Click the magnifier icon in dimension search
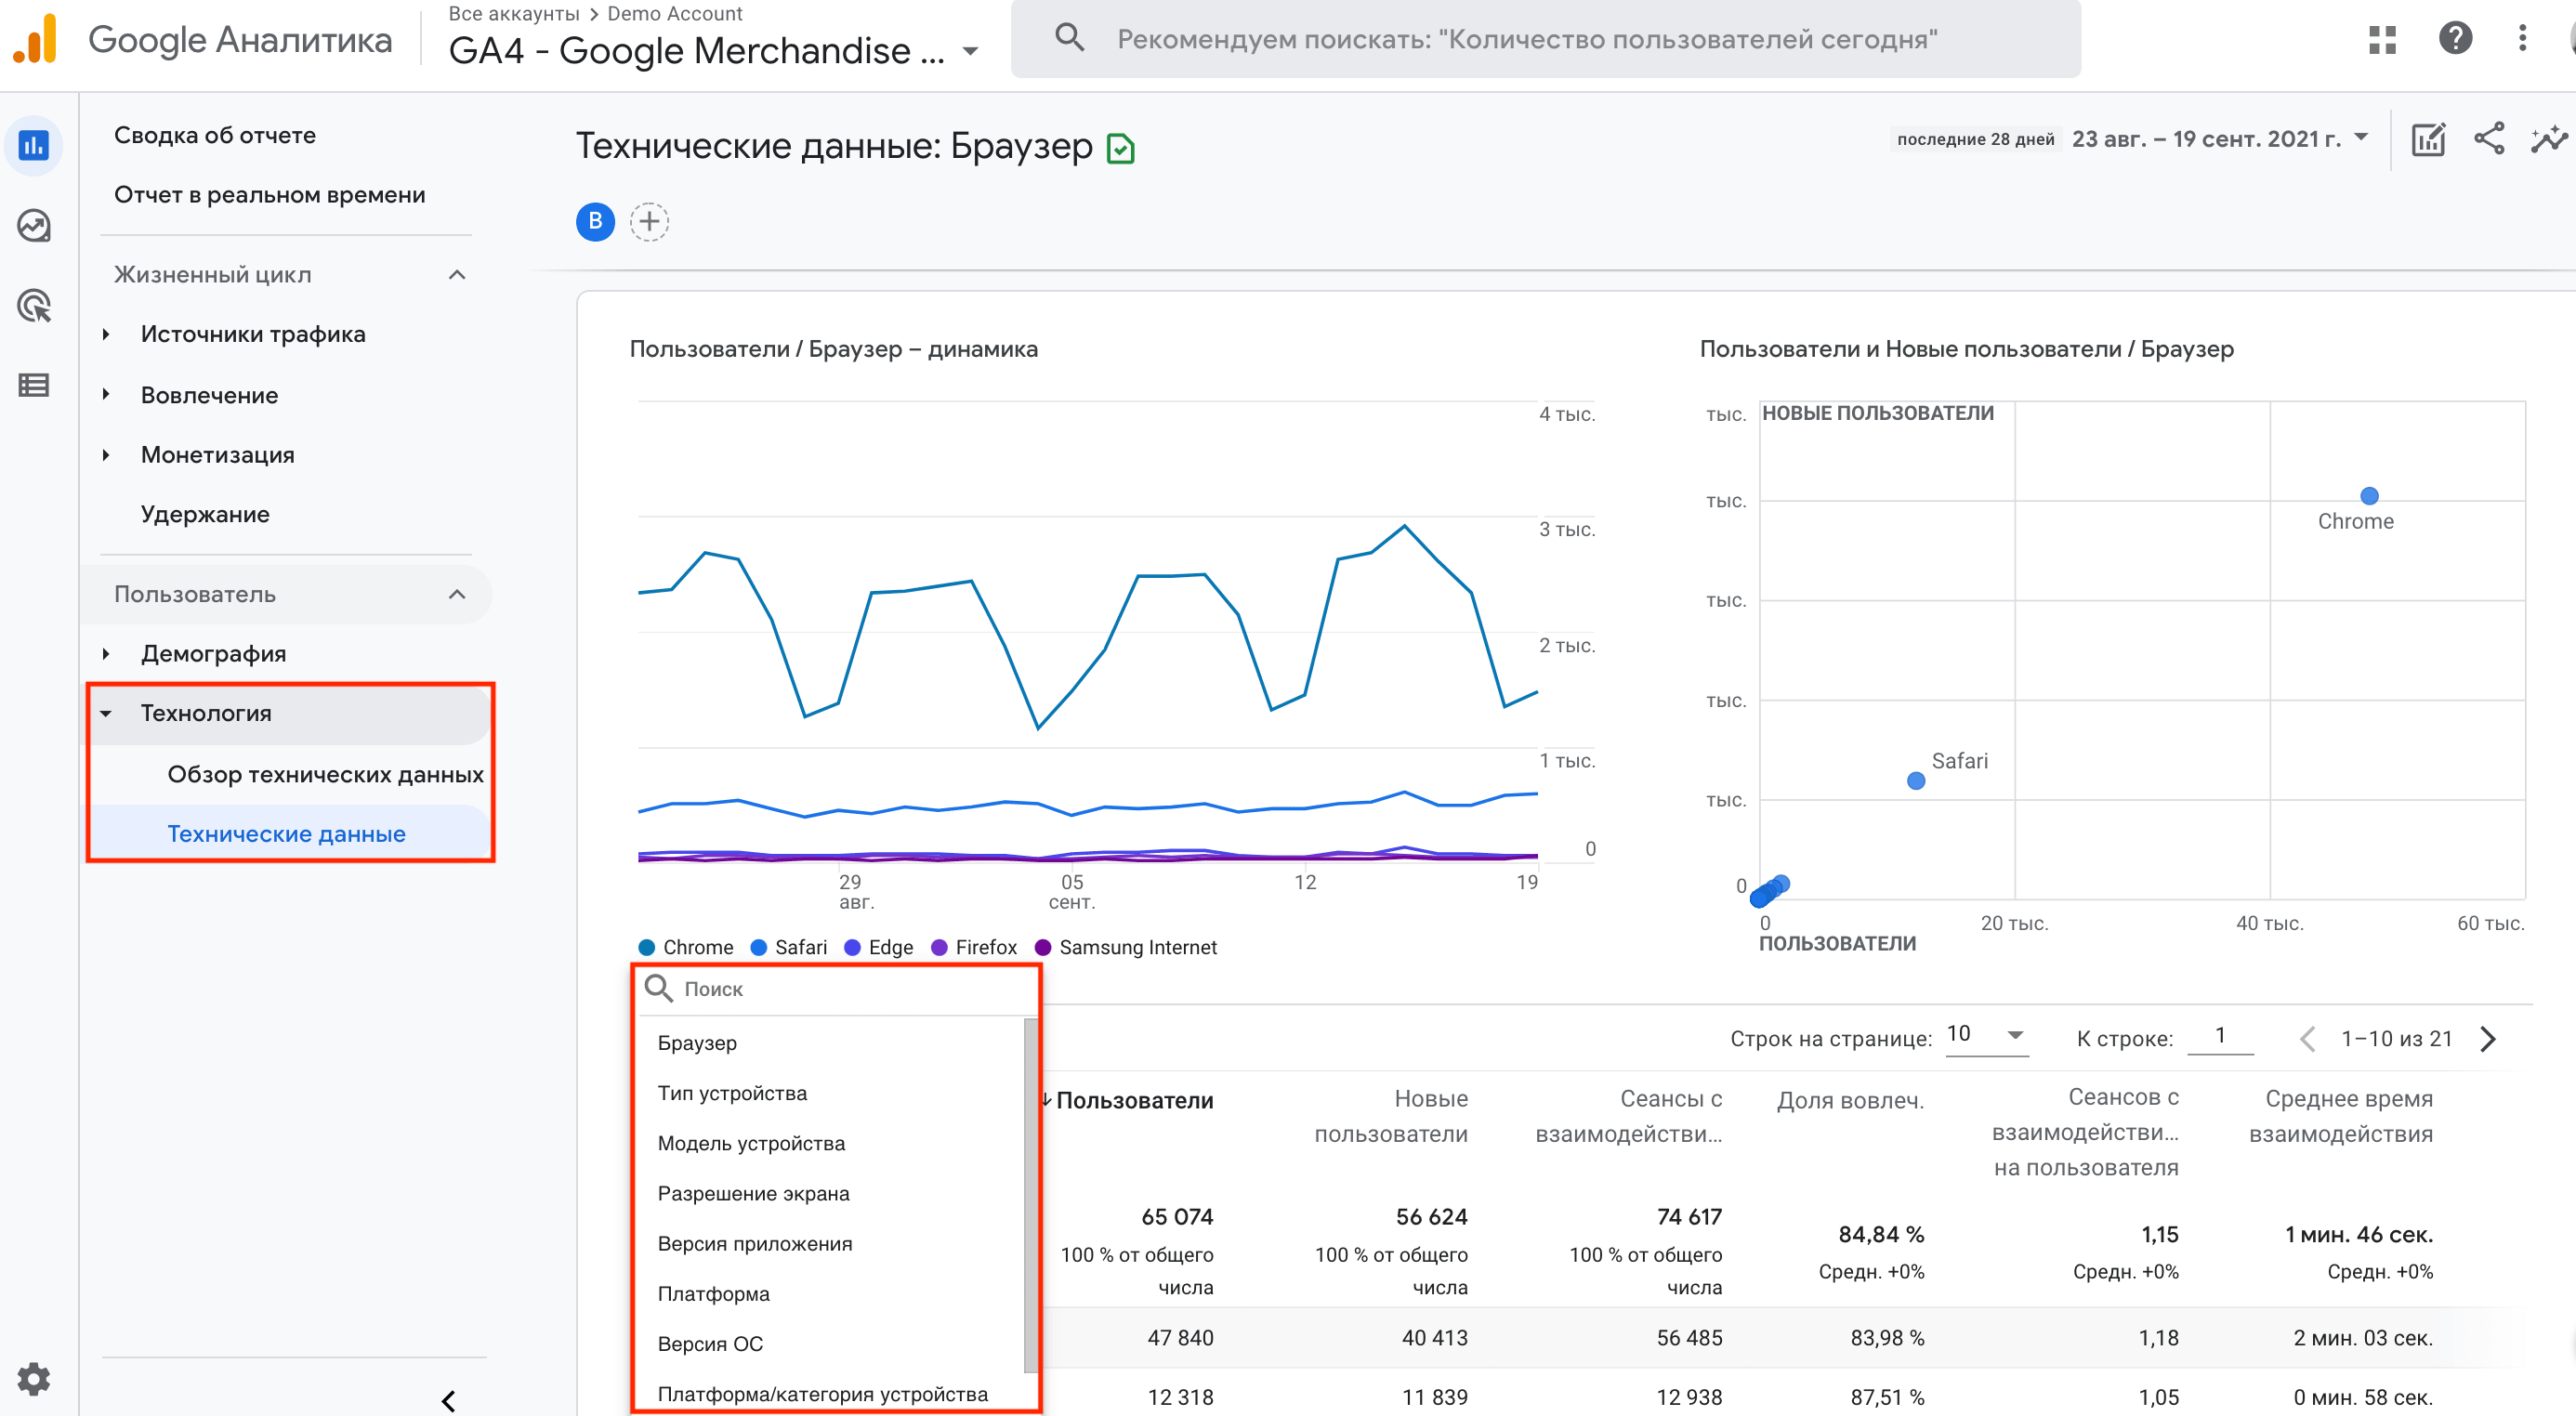 pyautogui.click(x=658, y=988)
